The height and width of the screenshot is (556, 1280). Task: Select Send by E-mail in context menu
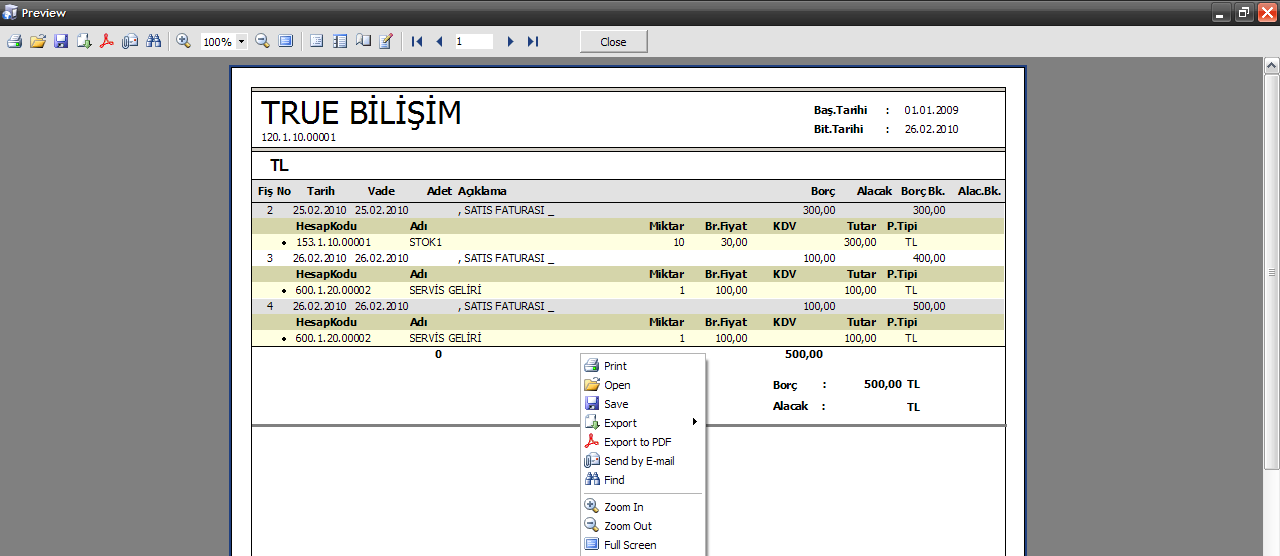tap(639, 461)
